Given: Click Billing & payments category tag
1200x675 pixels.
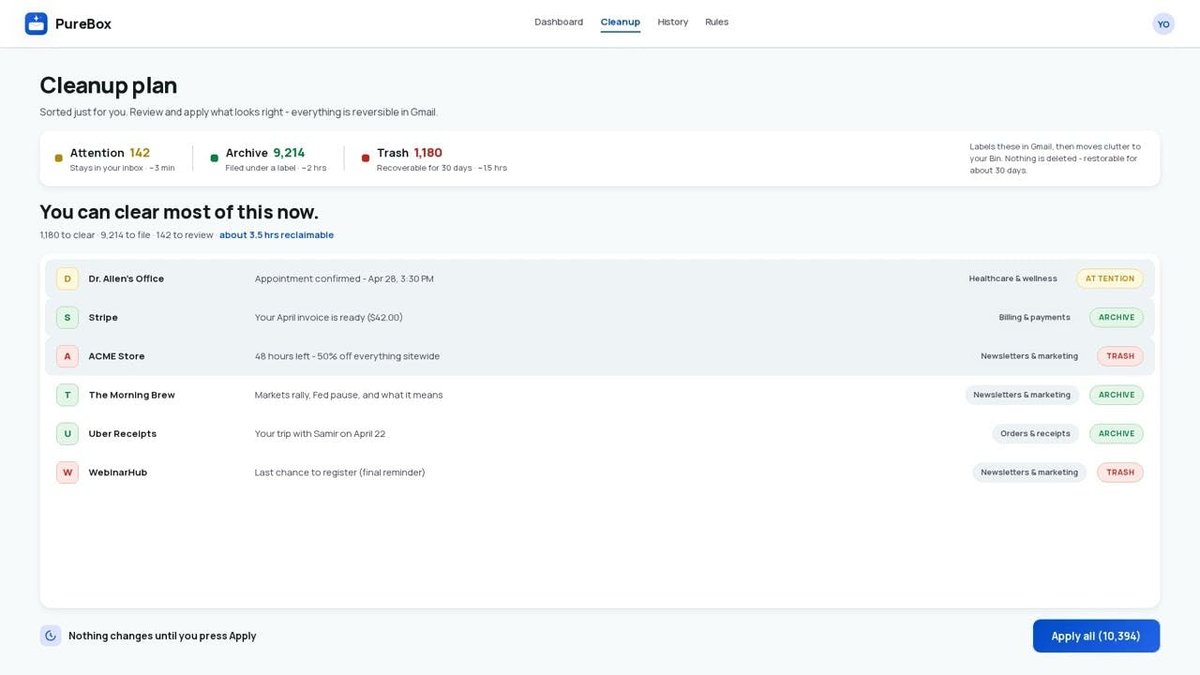Looking at the screenshot, I should coord(1034,318).
